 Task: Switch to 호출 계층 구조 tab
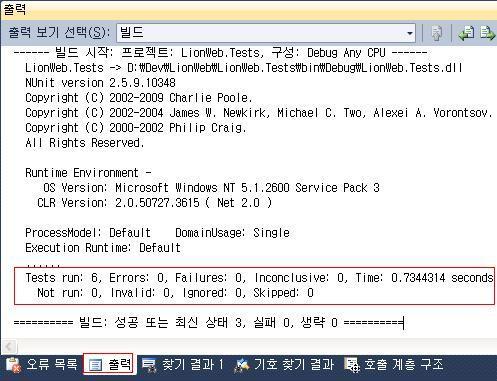click(x=394, y=364)
